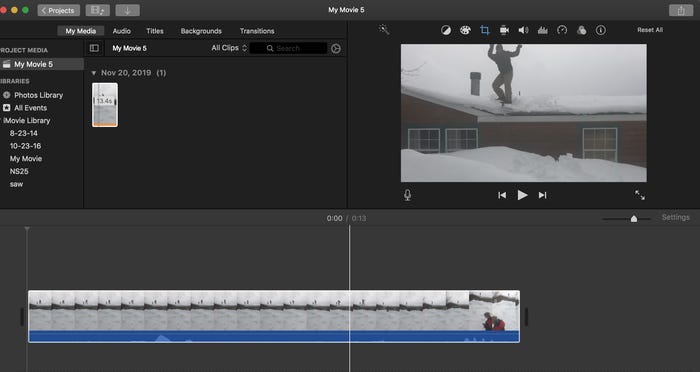Open Noise Reduction and Equalizer icon
Viewport: 700px width, 372px height.
click(542, 30)
